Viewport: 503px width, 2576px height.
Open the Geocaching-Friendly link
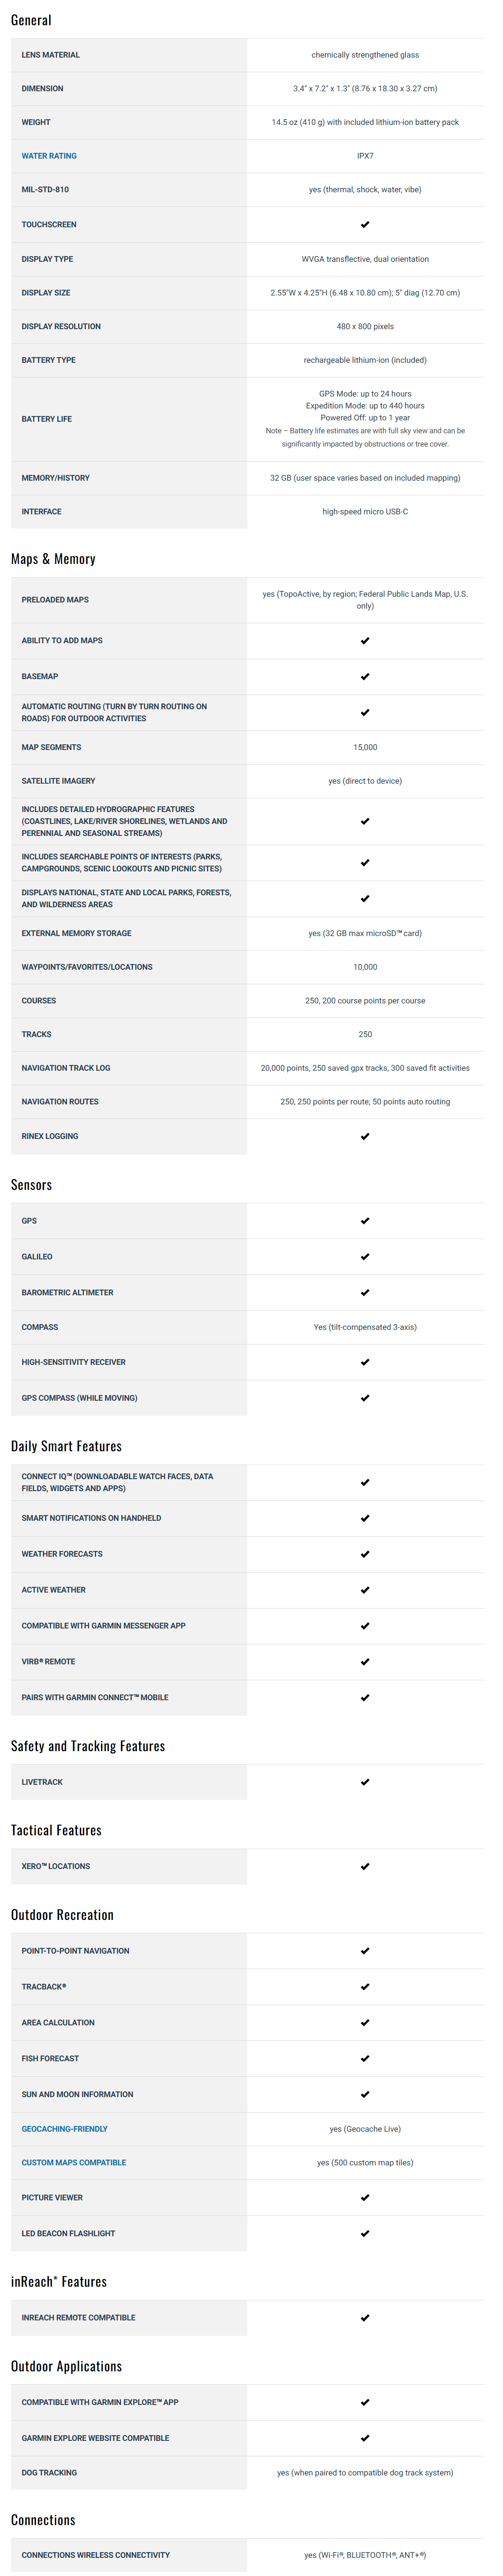[64, 2129]
